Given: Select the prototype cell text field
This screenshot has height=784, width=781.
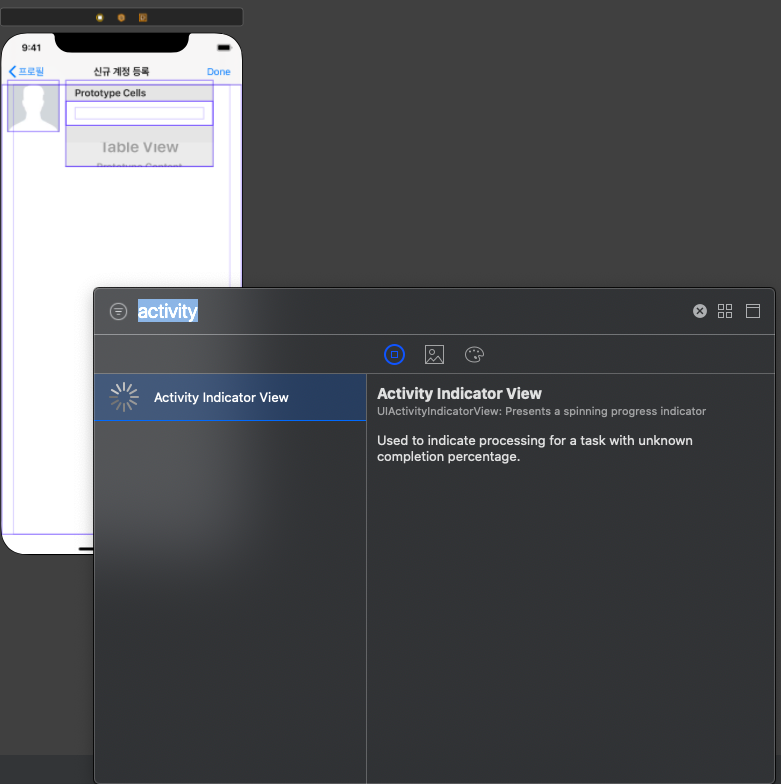Looking at the screenshot, I should coord(140,113).
